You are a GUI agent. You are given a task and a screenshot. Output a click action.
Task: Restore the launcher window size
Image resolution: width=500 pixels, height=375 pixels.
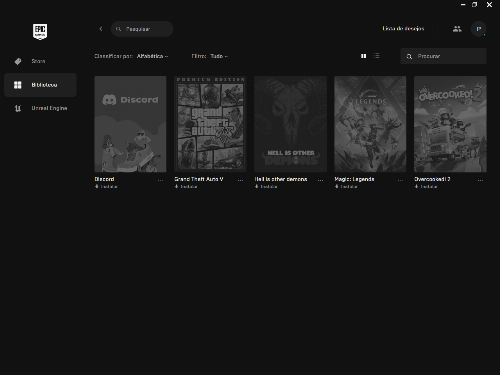(x=475, y=5)
